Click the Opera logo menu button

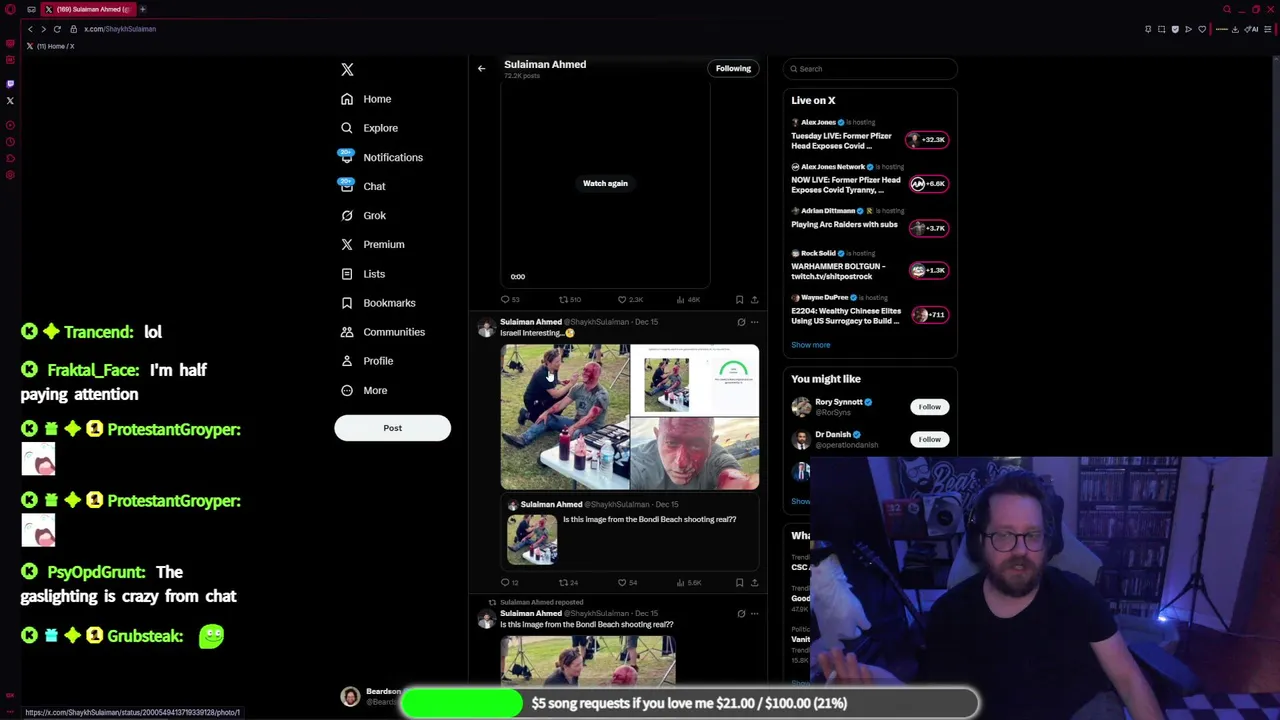(x=10, y=9)
